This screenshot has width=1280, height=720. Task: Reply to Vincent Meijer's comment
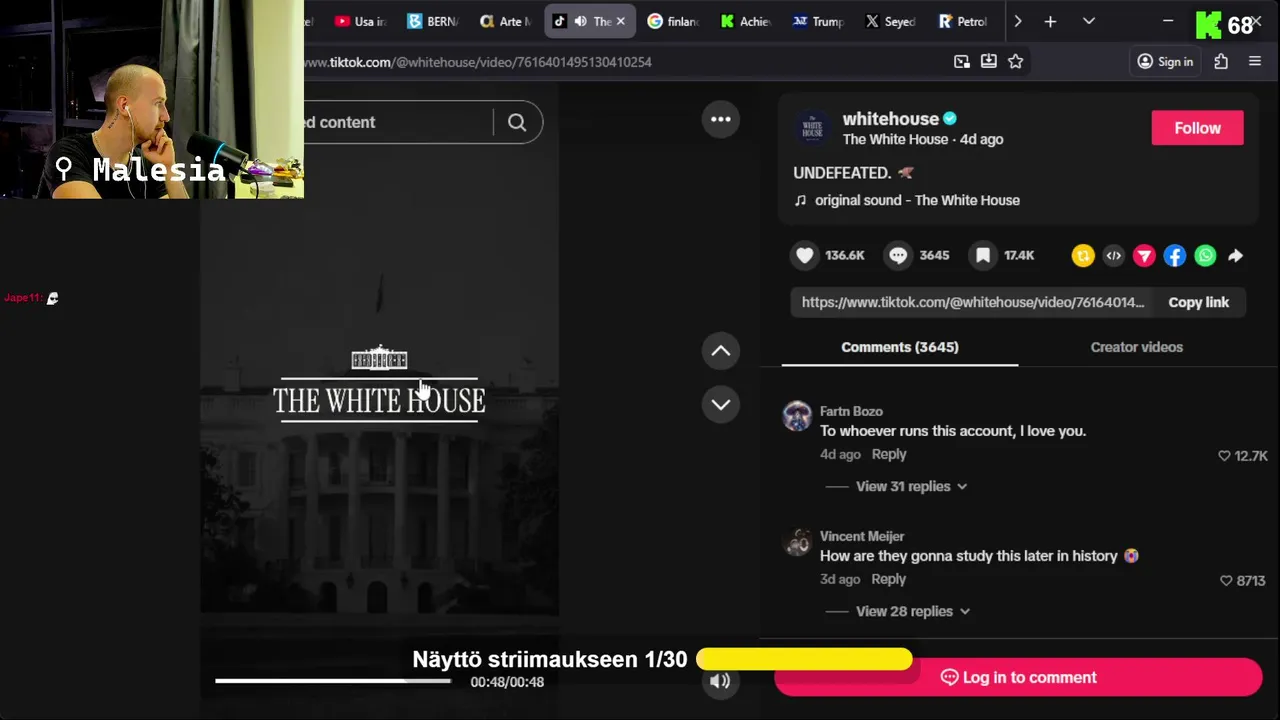click(x=888, y=579)
